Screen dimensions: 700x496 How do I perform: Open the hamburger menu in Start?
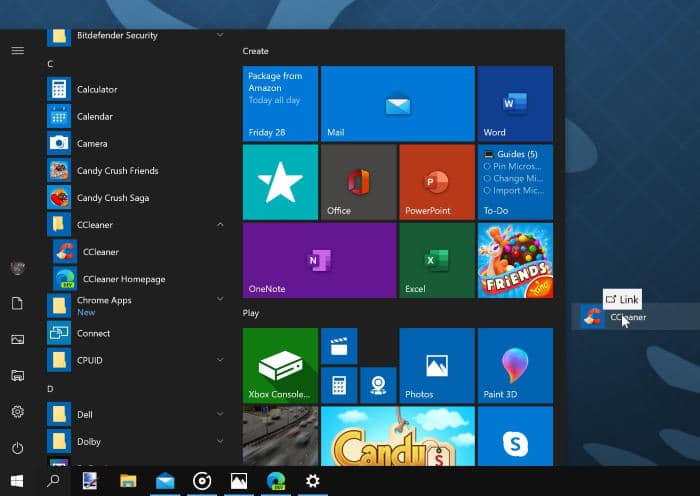click(17, 50)
